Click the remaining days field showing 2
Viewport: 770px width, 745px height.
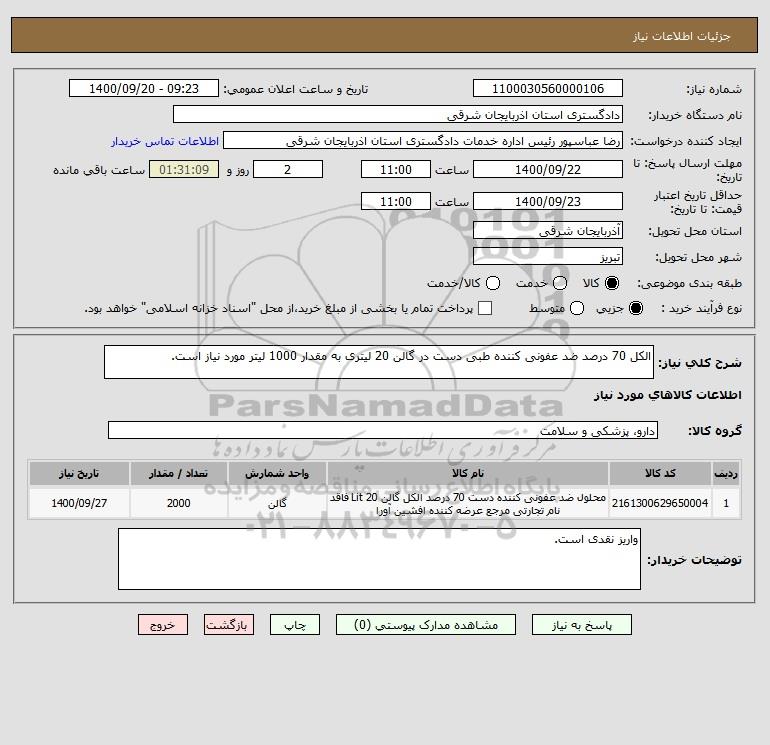(x=288, y=169)
